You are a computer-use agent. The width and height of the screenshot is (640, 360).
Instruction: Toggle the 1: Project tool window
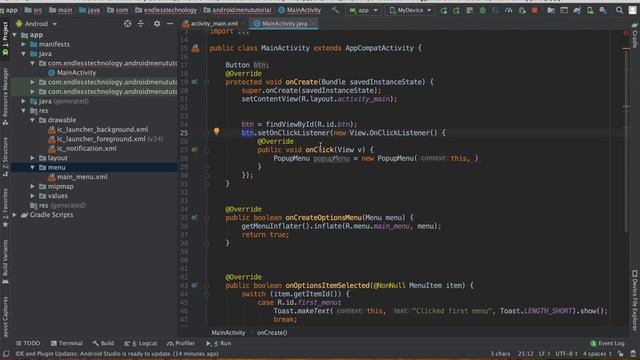coord(5,39)
